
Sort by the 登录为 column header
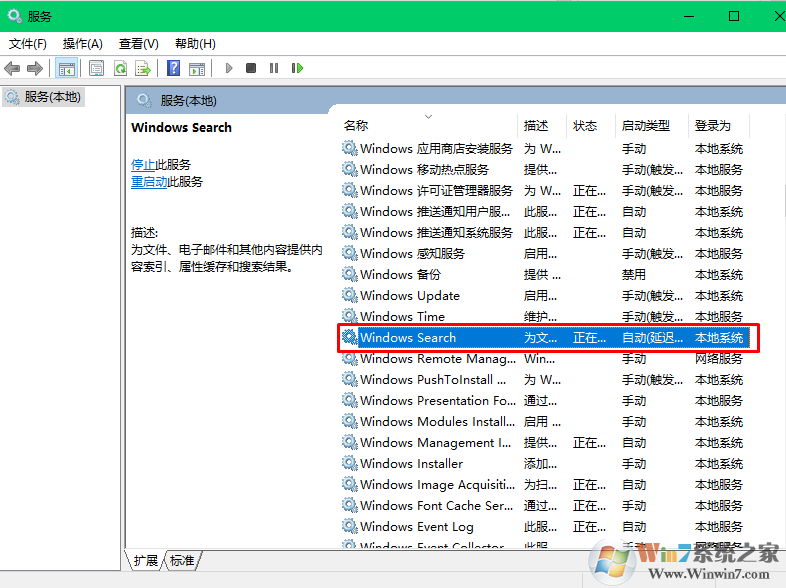712,125
